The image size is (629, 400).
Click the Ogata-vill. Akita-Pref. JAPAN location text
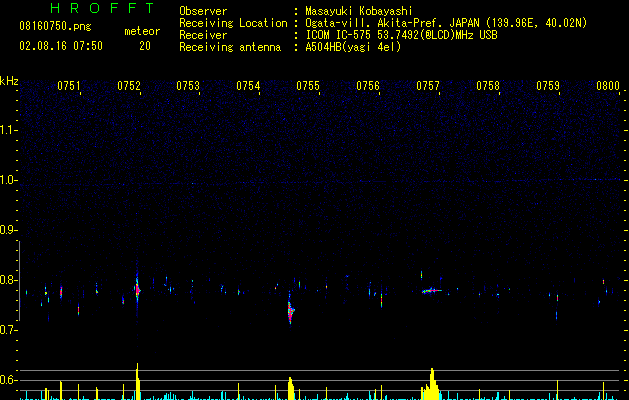point(446,23)
